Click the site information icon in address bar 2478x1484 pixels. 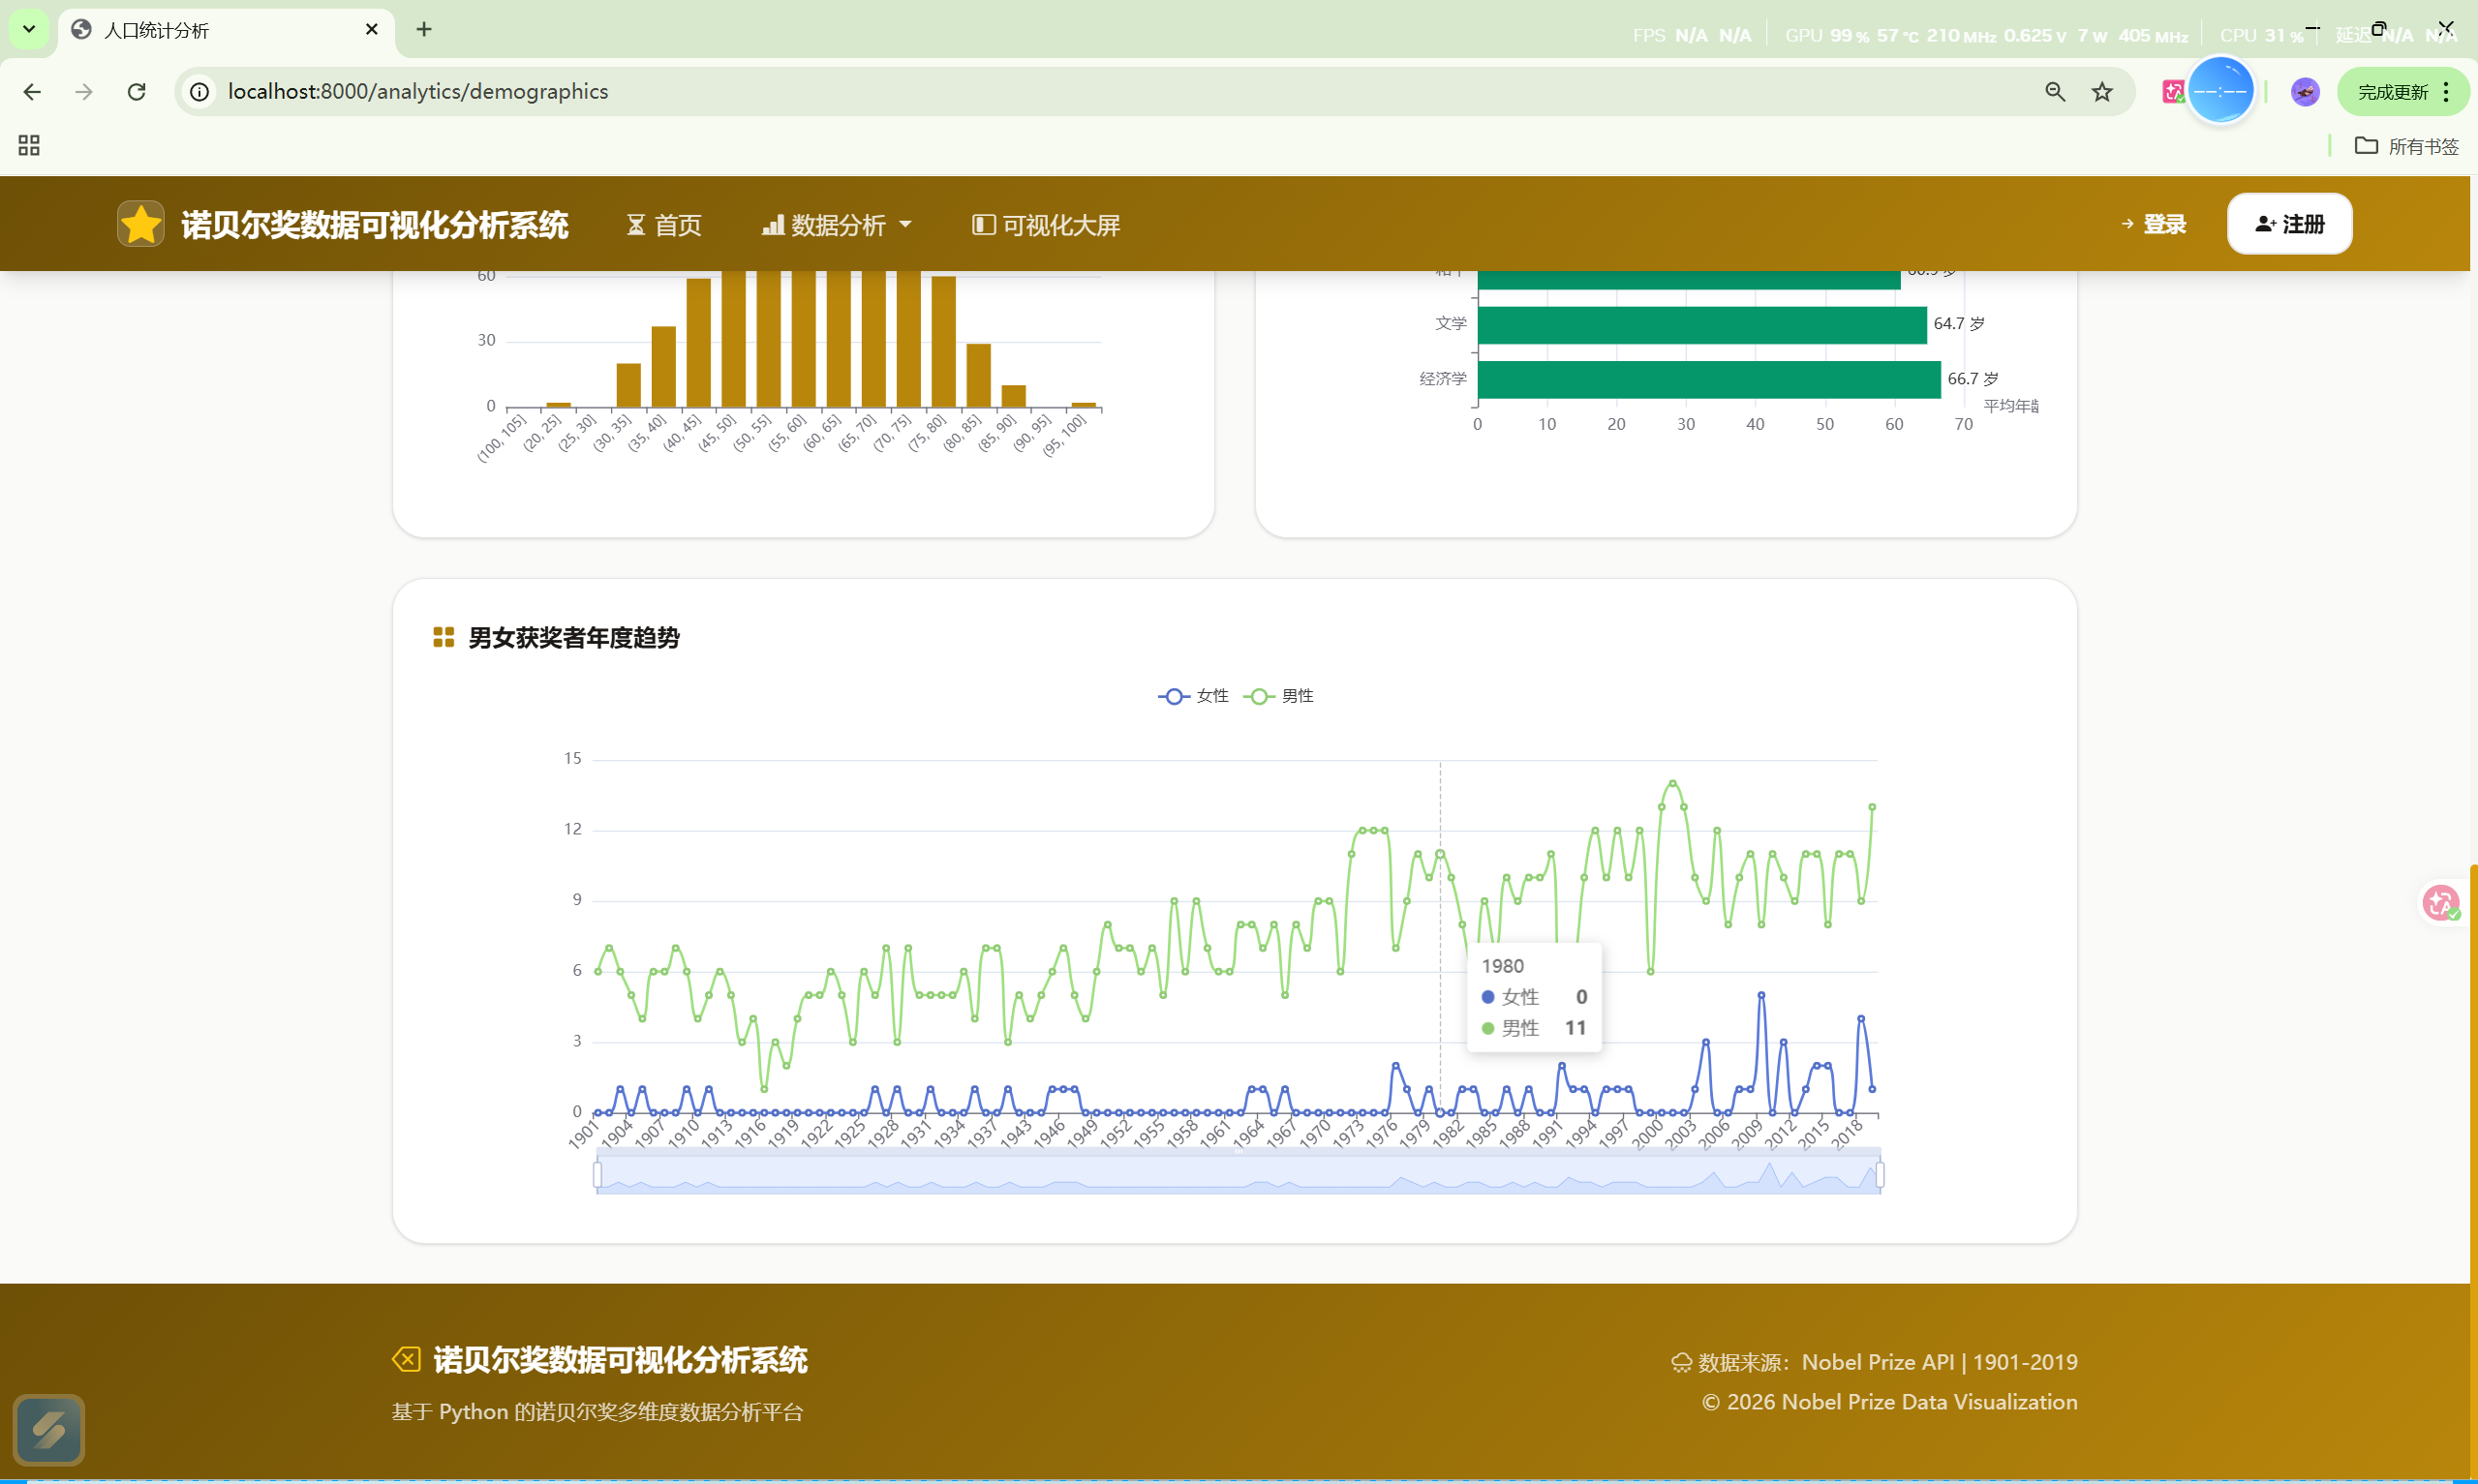coord(200,92)
